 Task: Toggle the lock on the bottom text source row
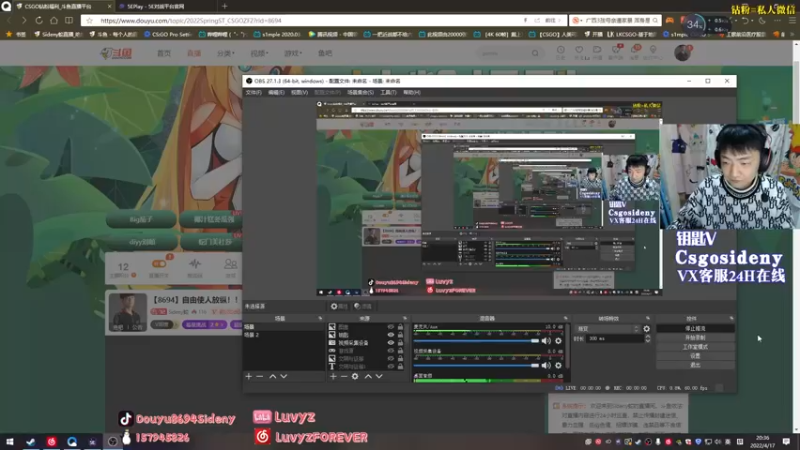(x=401, y=366)
